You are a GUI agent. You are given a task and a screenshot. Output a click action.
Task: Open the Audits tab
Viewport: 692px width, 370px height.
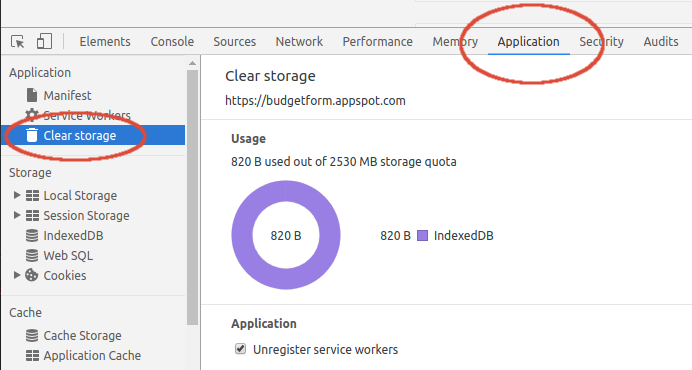(x=661, y=42)
